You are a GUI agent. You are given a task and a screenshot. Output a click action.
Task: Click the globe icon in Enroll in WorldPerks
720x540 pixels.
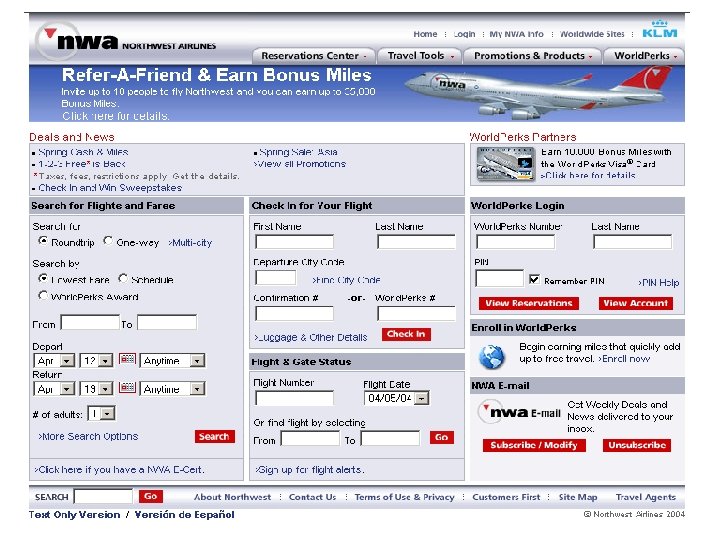(x=491, y=356)
